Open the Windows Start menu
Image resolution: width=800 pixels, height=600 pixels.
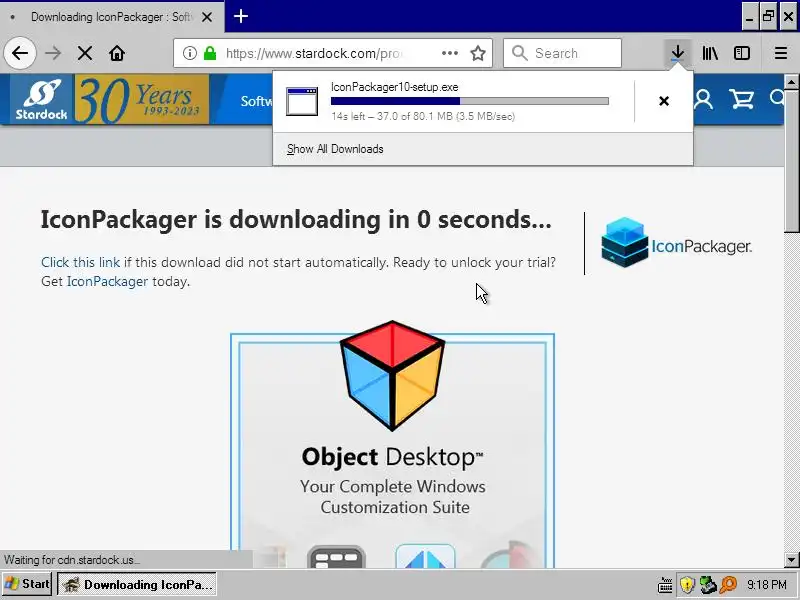click(x=27, y=584)
